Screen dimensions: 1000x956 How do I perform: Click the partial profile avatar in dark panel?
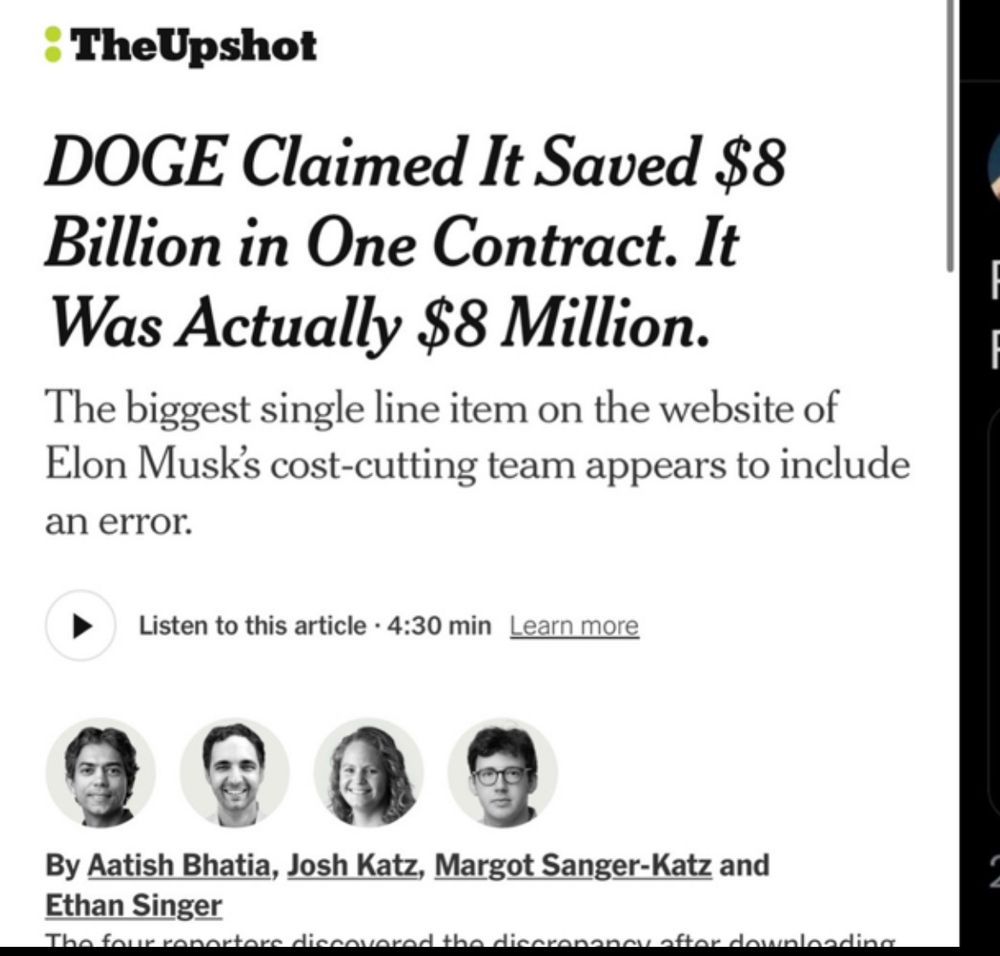[994, 169]
